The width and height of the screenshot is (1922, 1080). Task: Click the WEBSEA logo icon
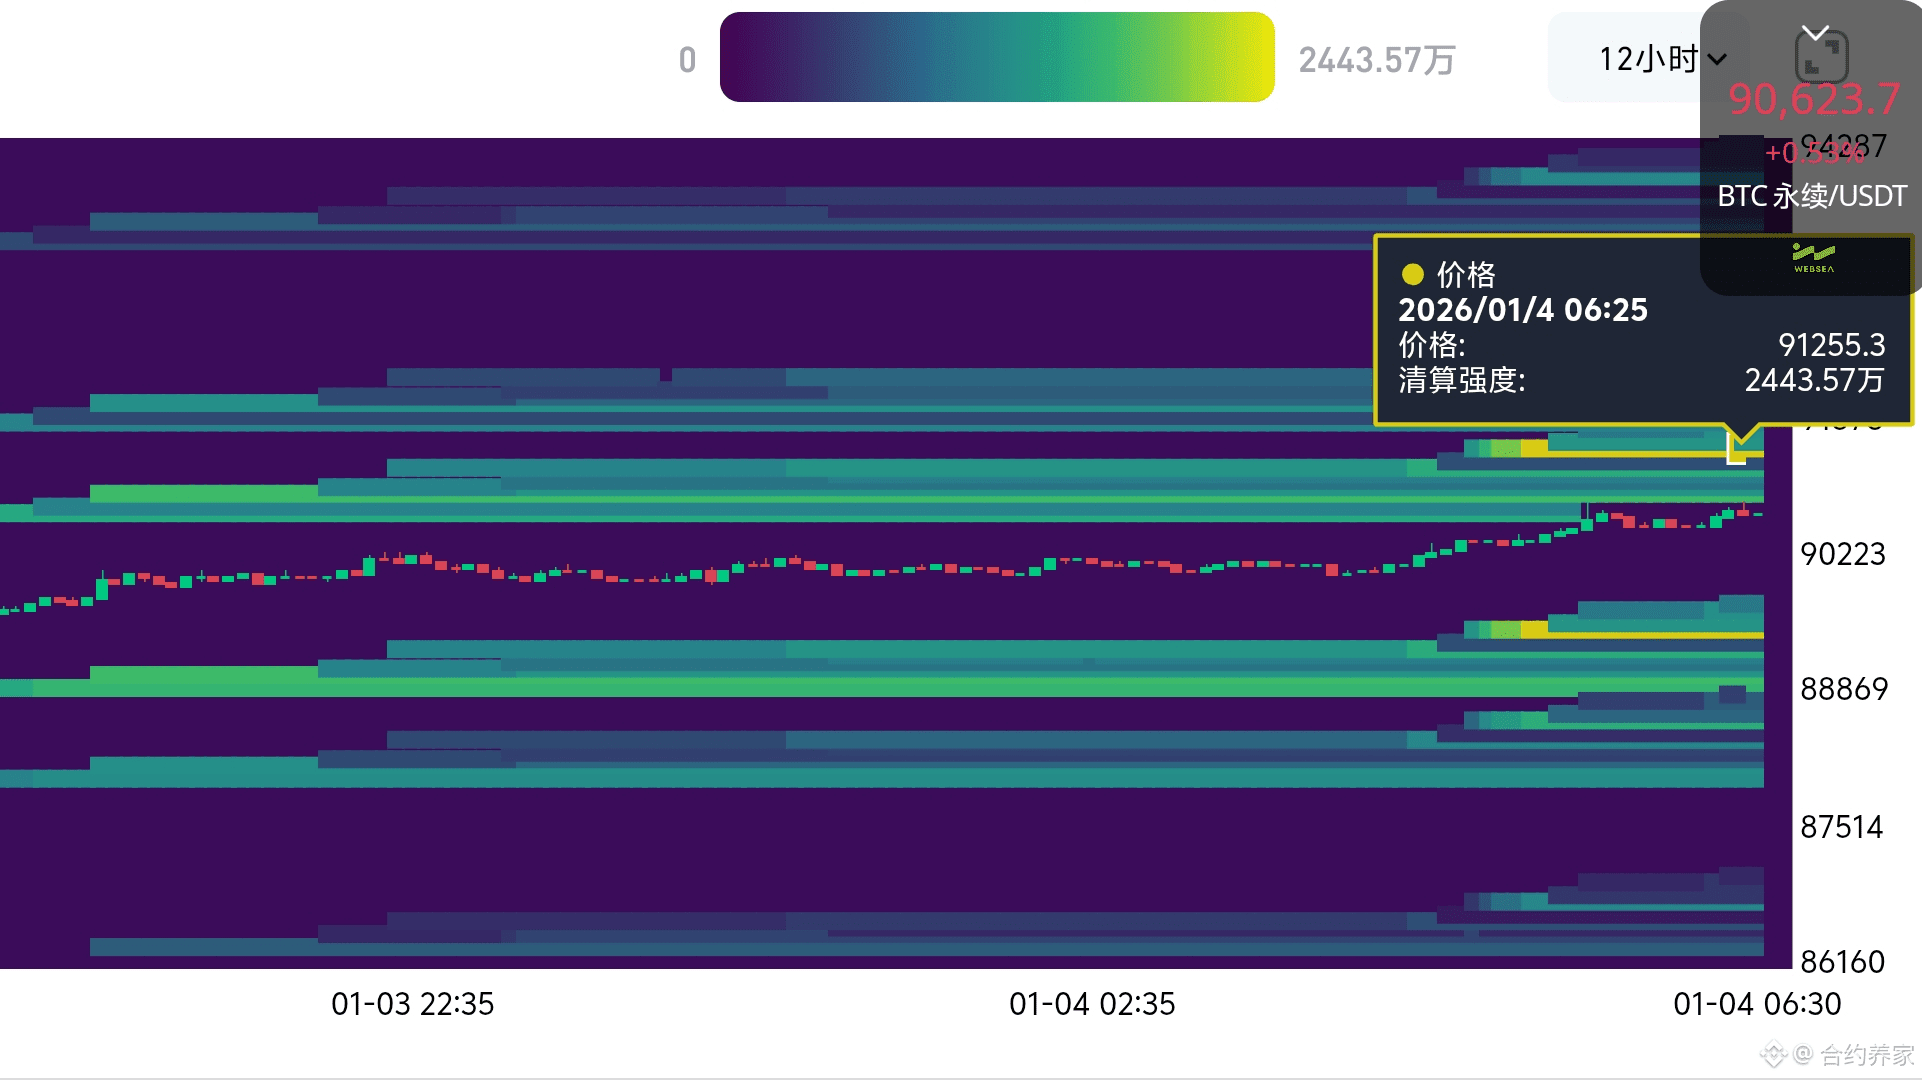1813,258
